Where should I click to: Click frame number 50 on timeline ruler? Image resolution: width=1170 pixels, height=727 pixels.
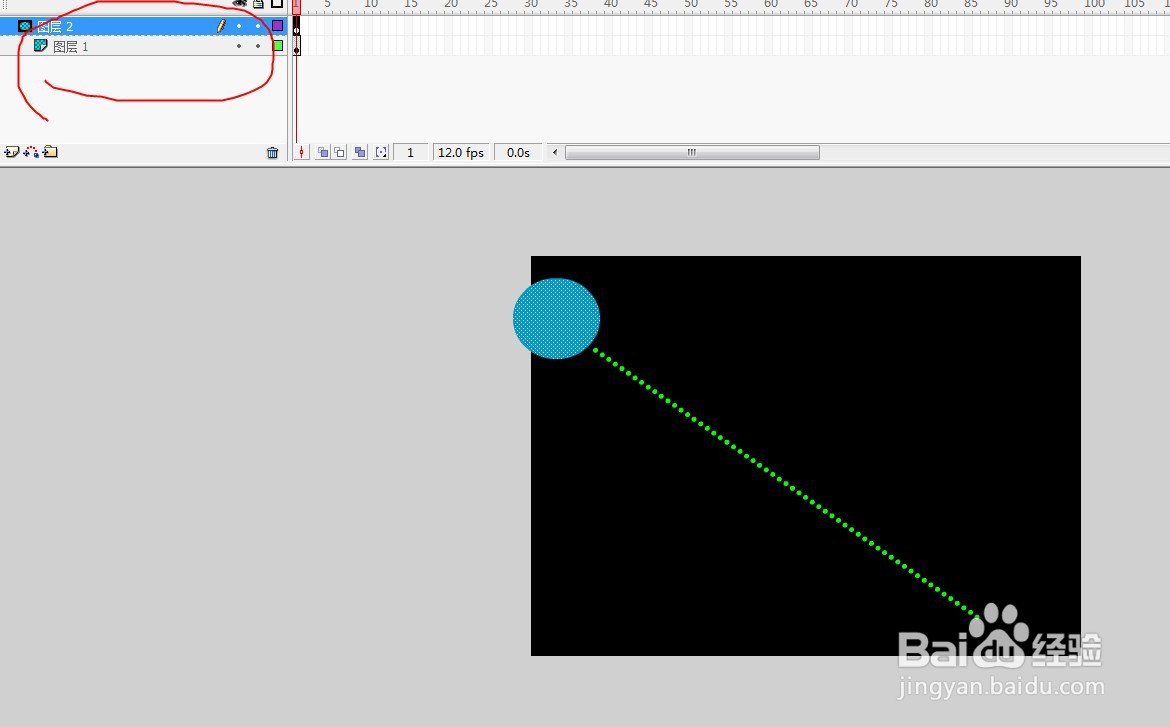coord(691,4)
